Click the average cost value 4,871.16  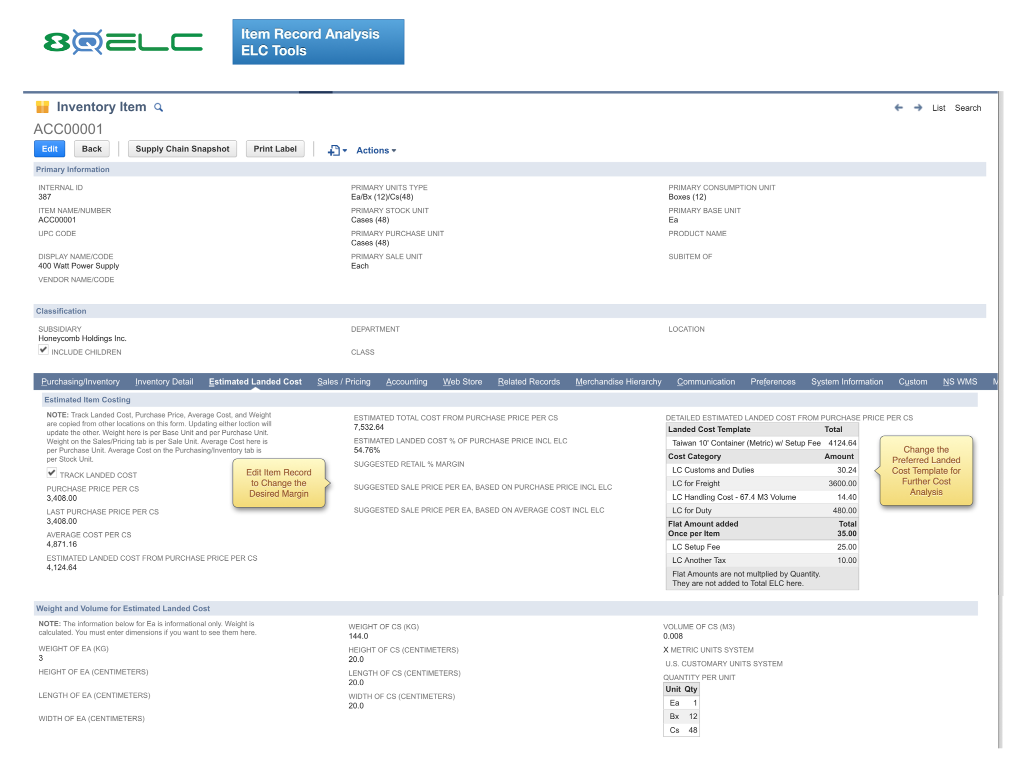[x=61, y=545]
